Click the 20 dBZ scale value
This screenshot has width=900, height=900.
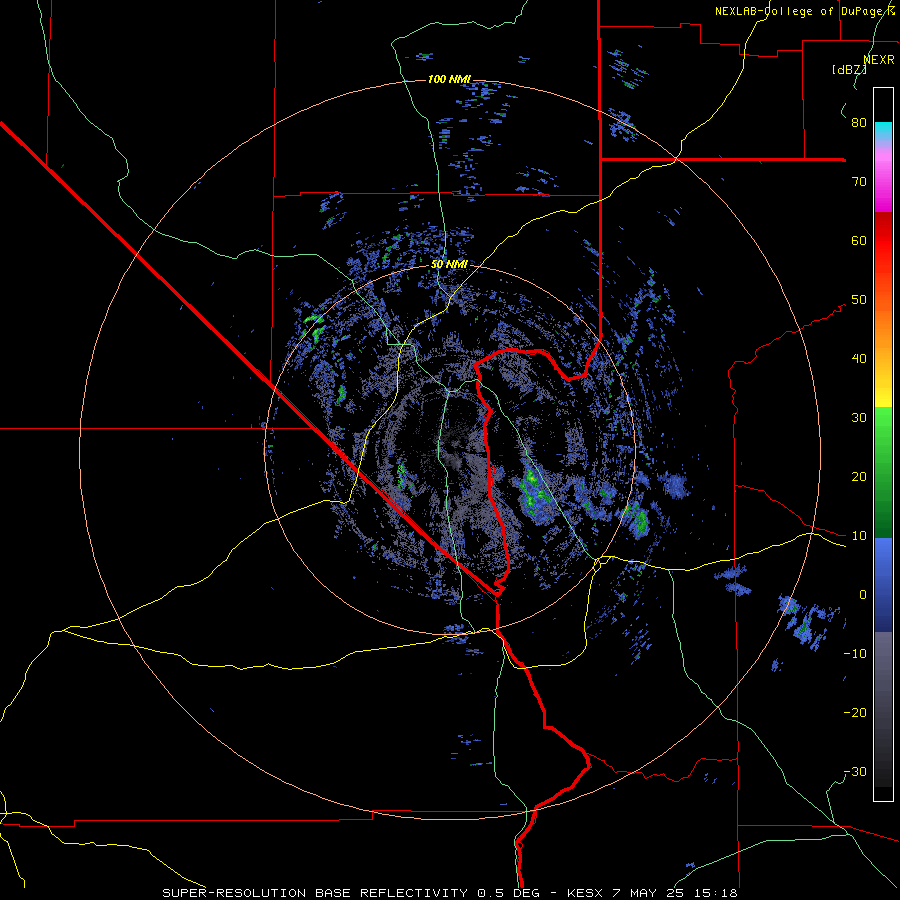[x=859, y=476]
